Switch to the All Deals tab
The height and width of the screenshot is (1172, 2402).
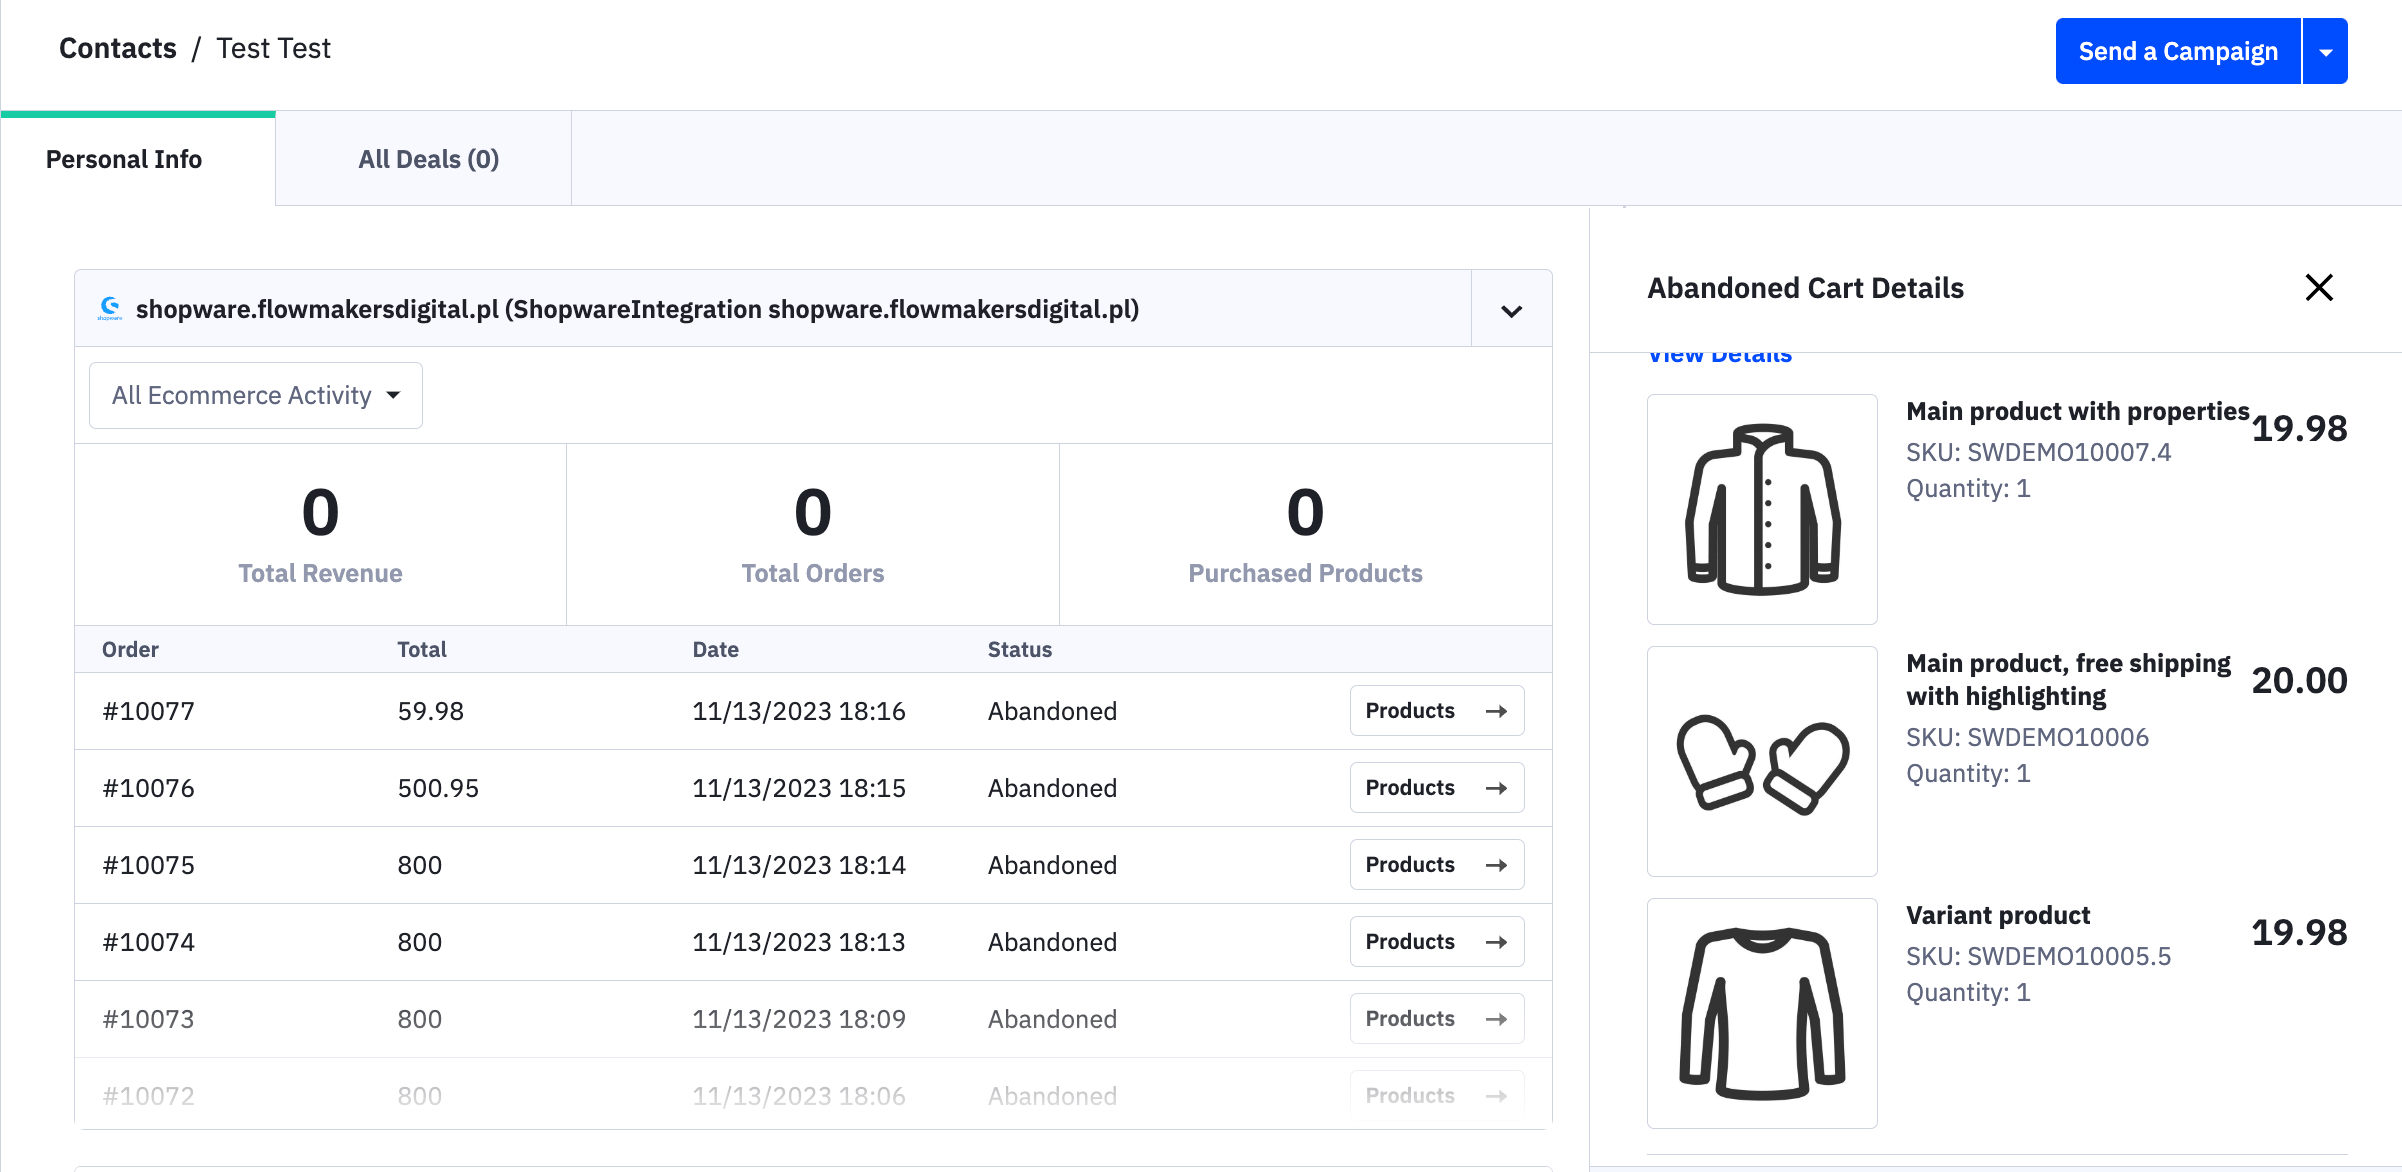point(427,159)
